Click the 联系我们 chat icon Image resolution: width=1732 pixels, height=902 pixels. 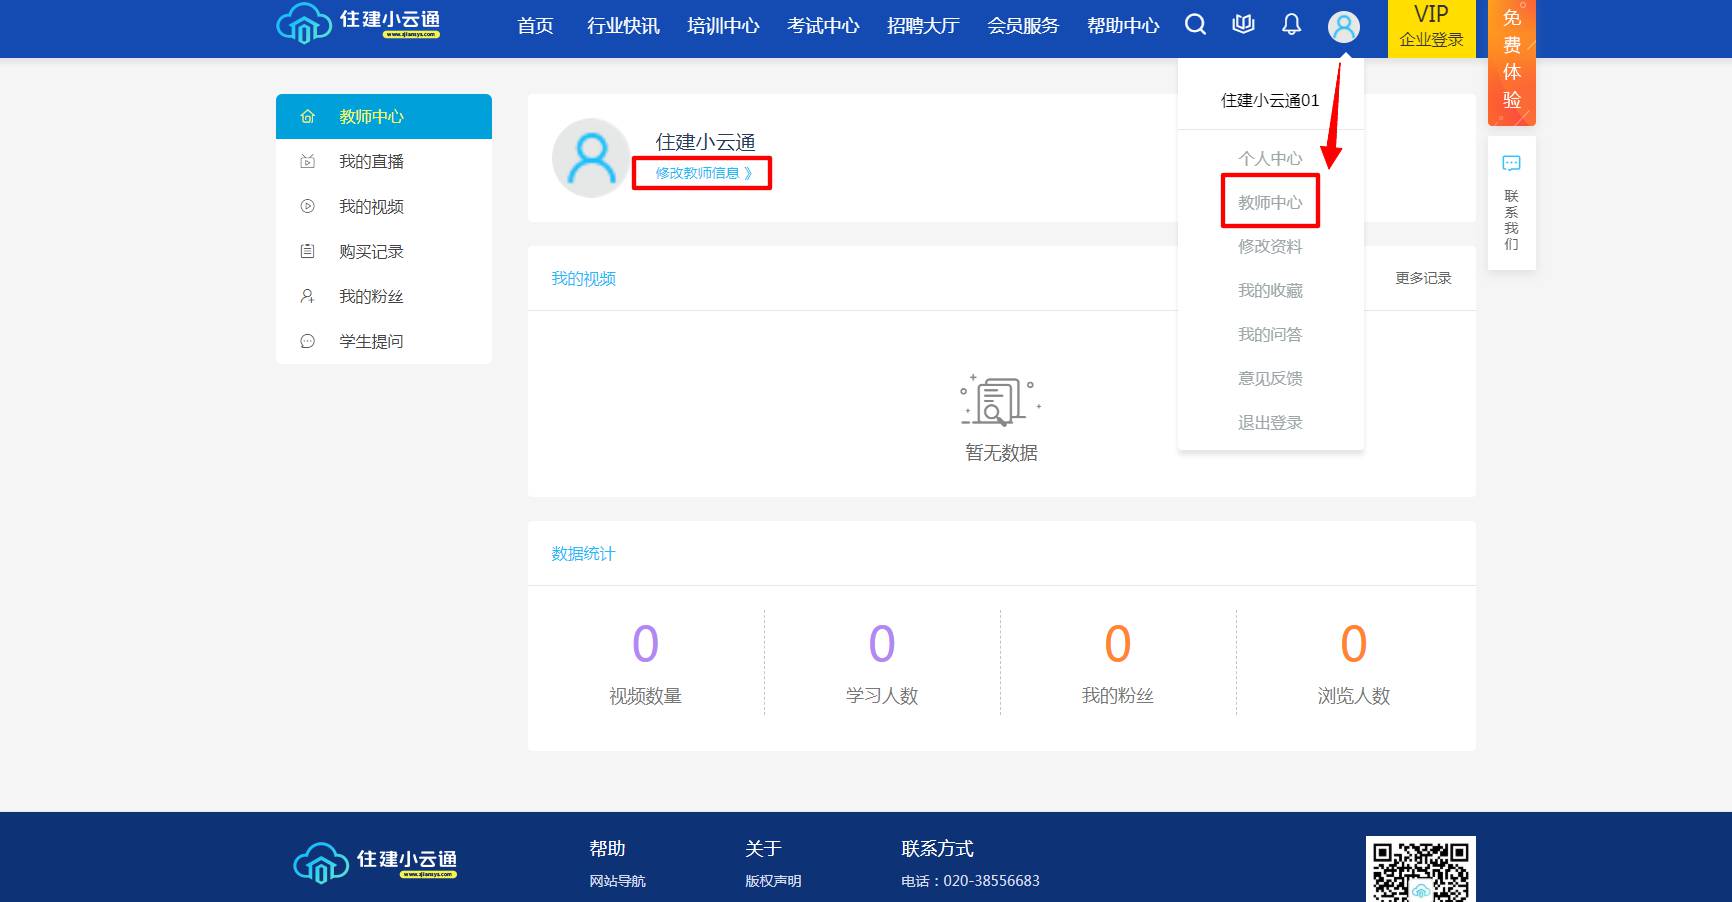[1511, 164]
